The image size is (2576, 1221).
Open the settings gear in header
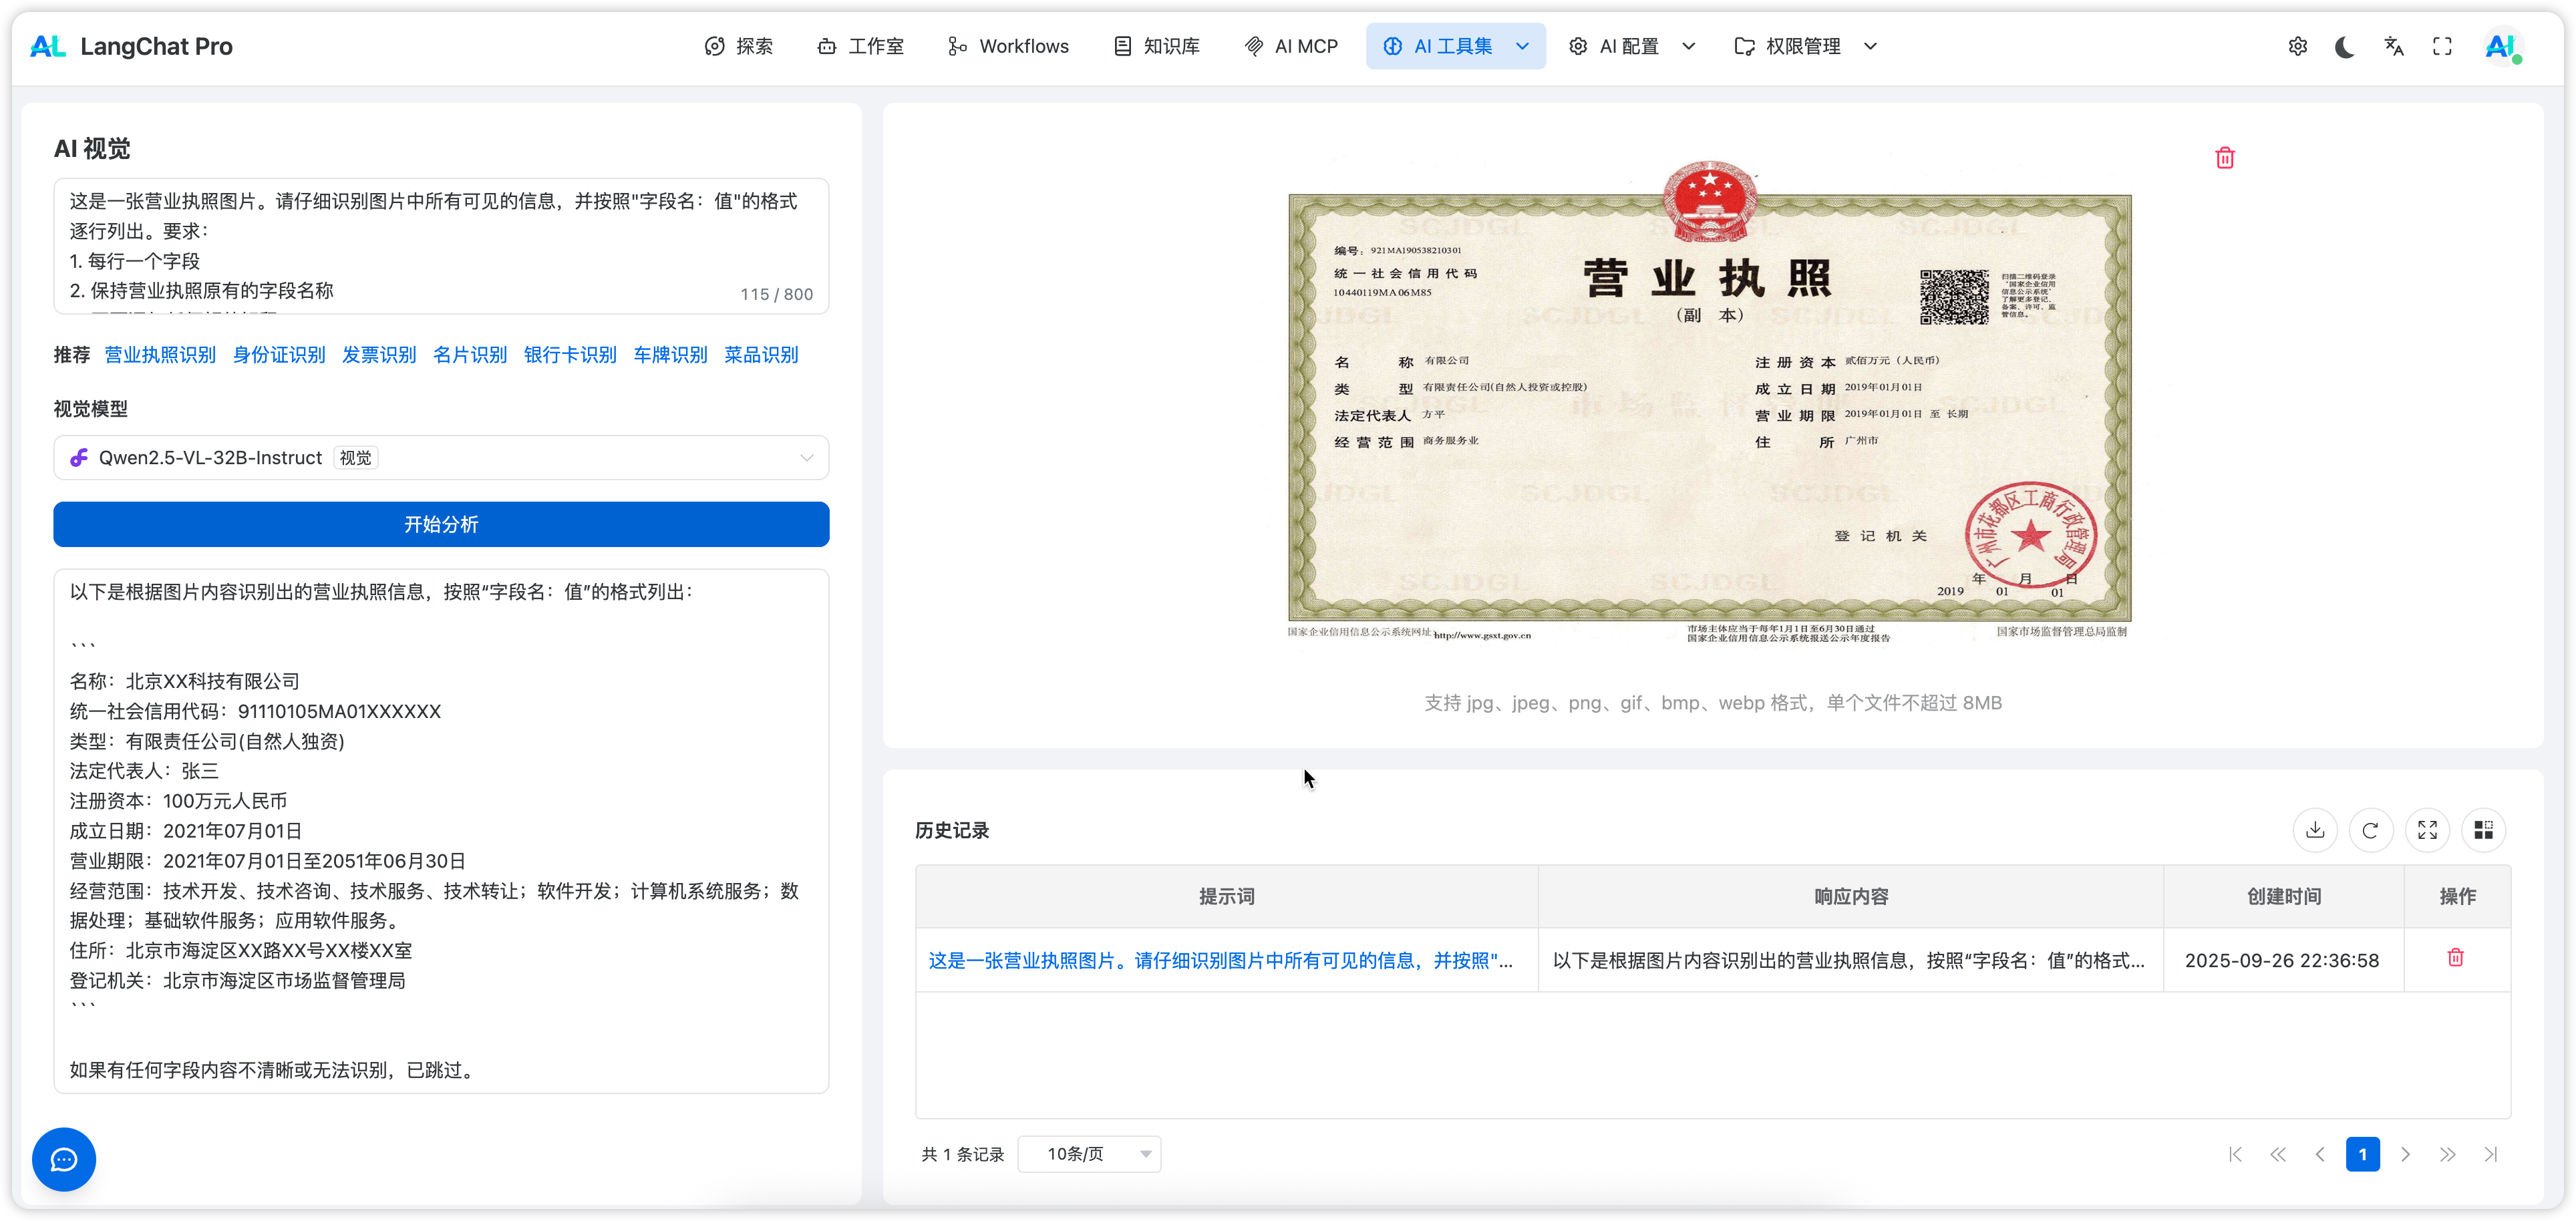pyautogui.click(x=2297, y=46)
